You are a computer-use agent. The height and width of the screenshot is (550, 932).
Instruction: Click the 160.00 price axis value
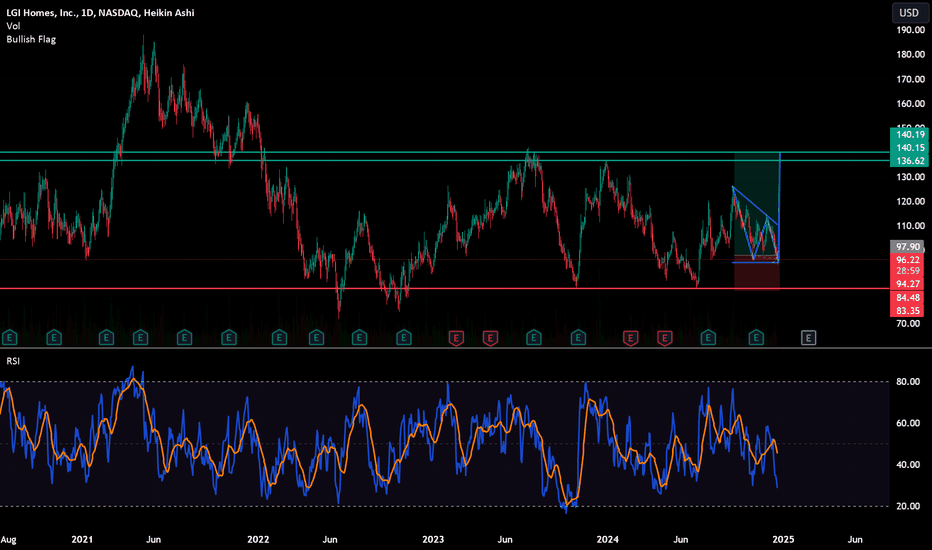coord(911,103)
